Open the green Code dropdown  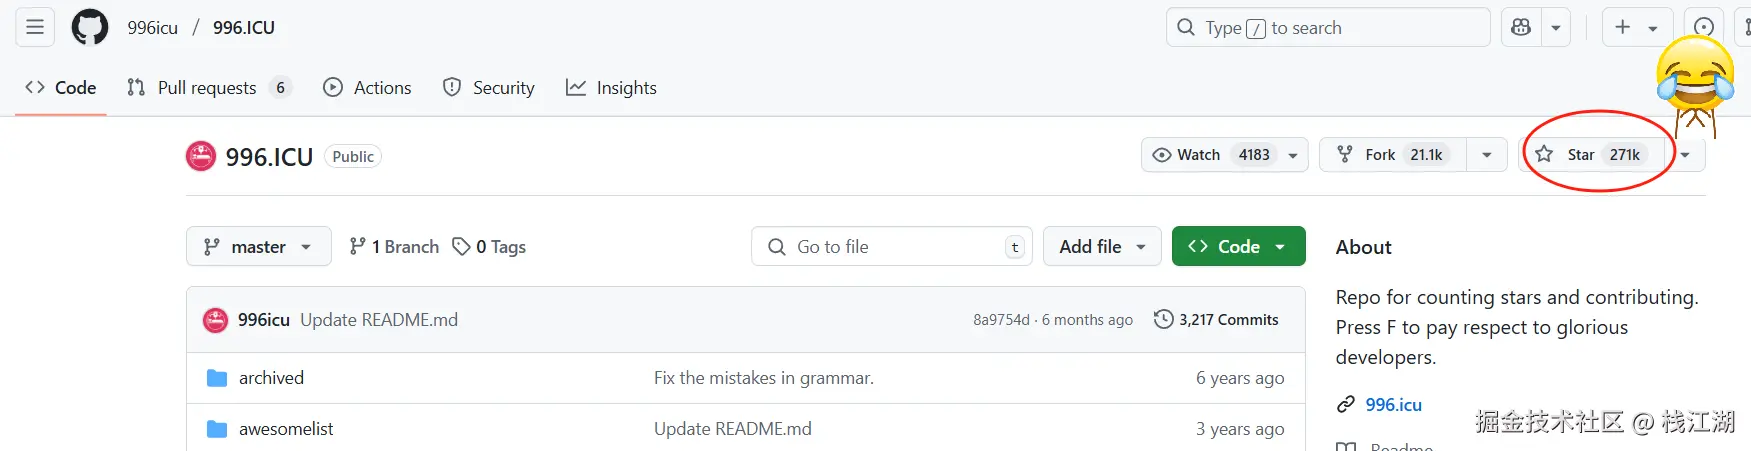tap(1238, 247)
